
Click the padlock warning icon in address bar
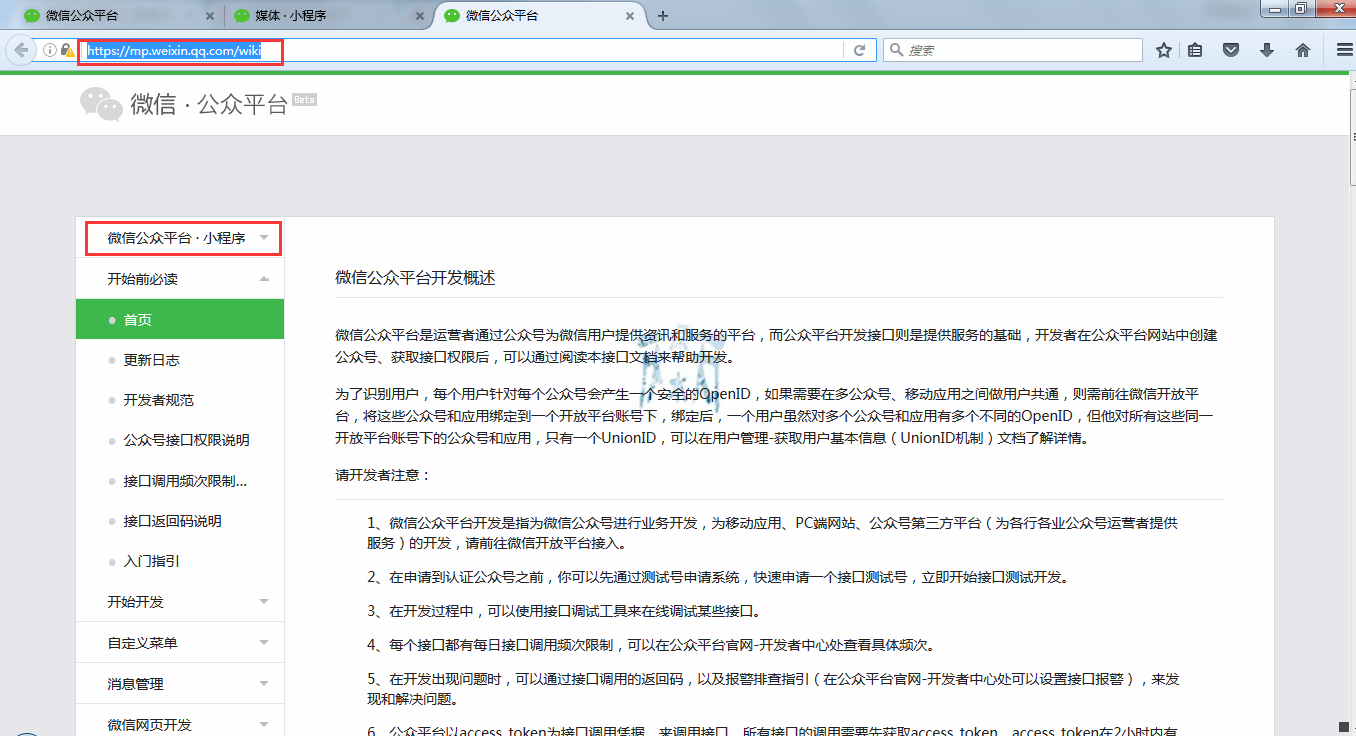click(x=67, y=50)
